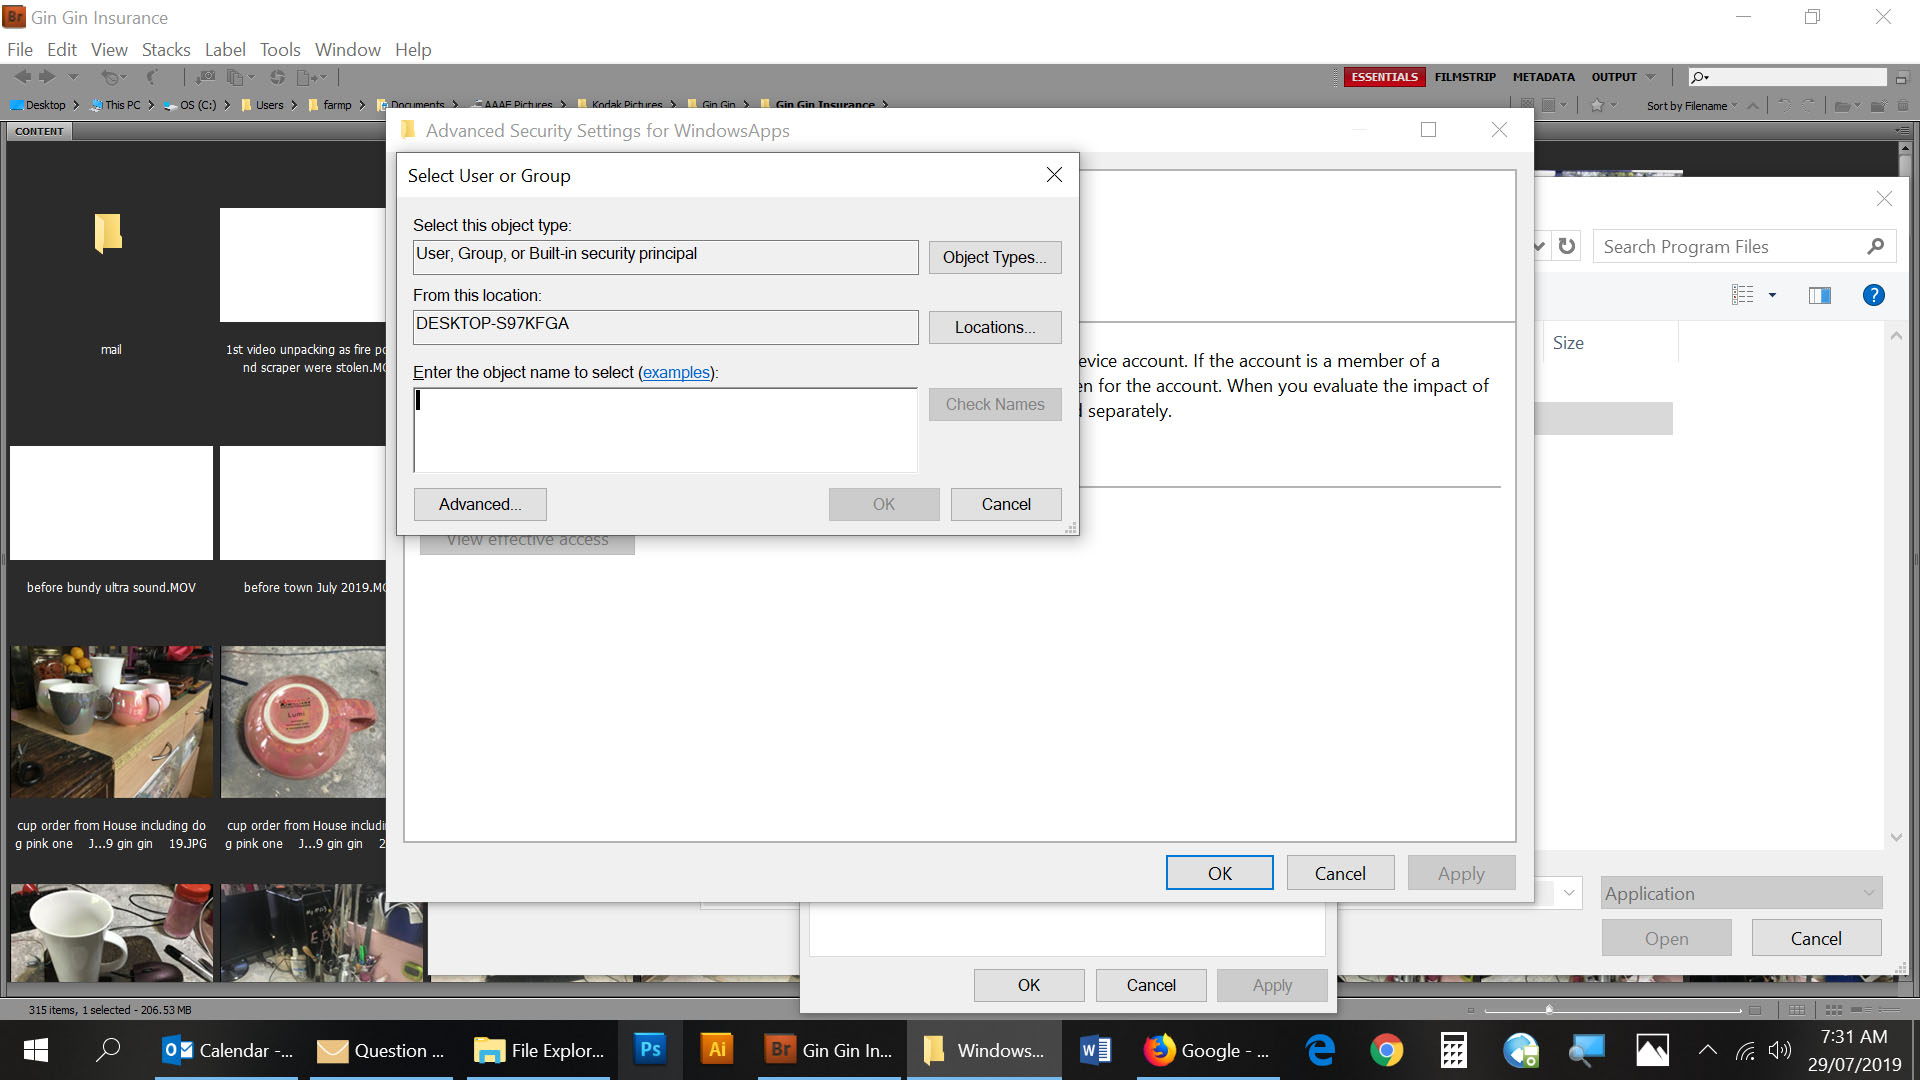
Task: Switch to the METADATA workspace
Action: click(1543, 77)
